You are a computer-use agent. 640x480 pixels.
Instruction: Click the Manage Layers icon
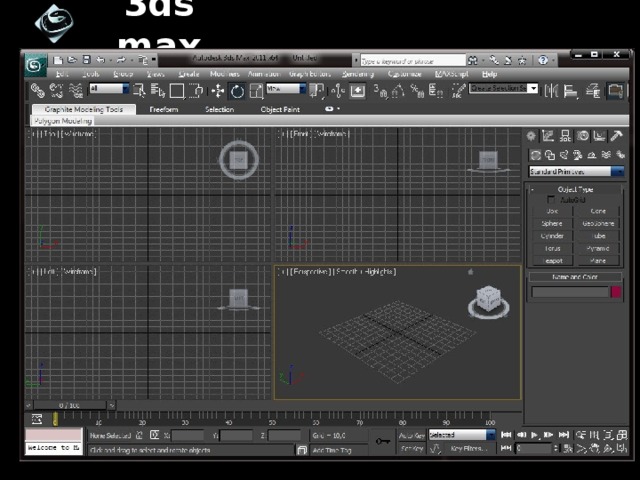593,91
